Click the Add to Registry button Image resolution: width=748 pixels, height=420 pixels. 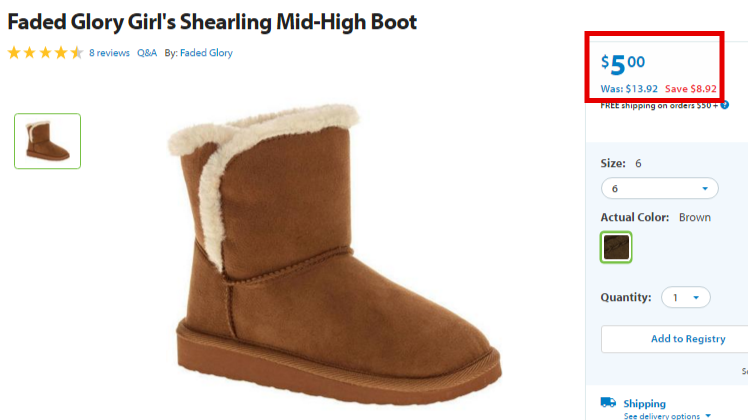coord(675,339)
